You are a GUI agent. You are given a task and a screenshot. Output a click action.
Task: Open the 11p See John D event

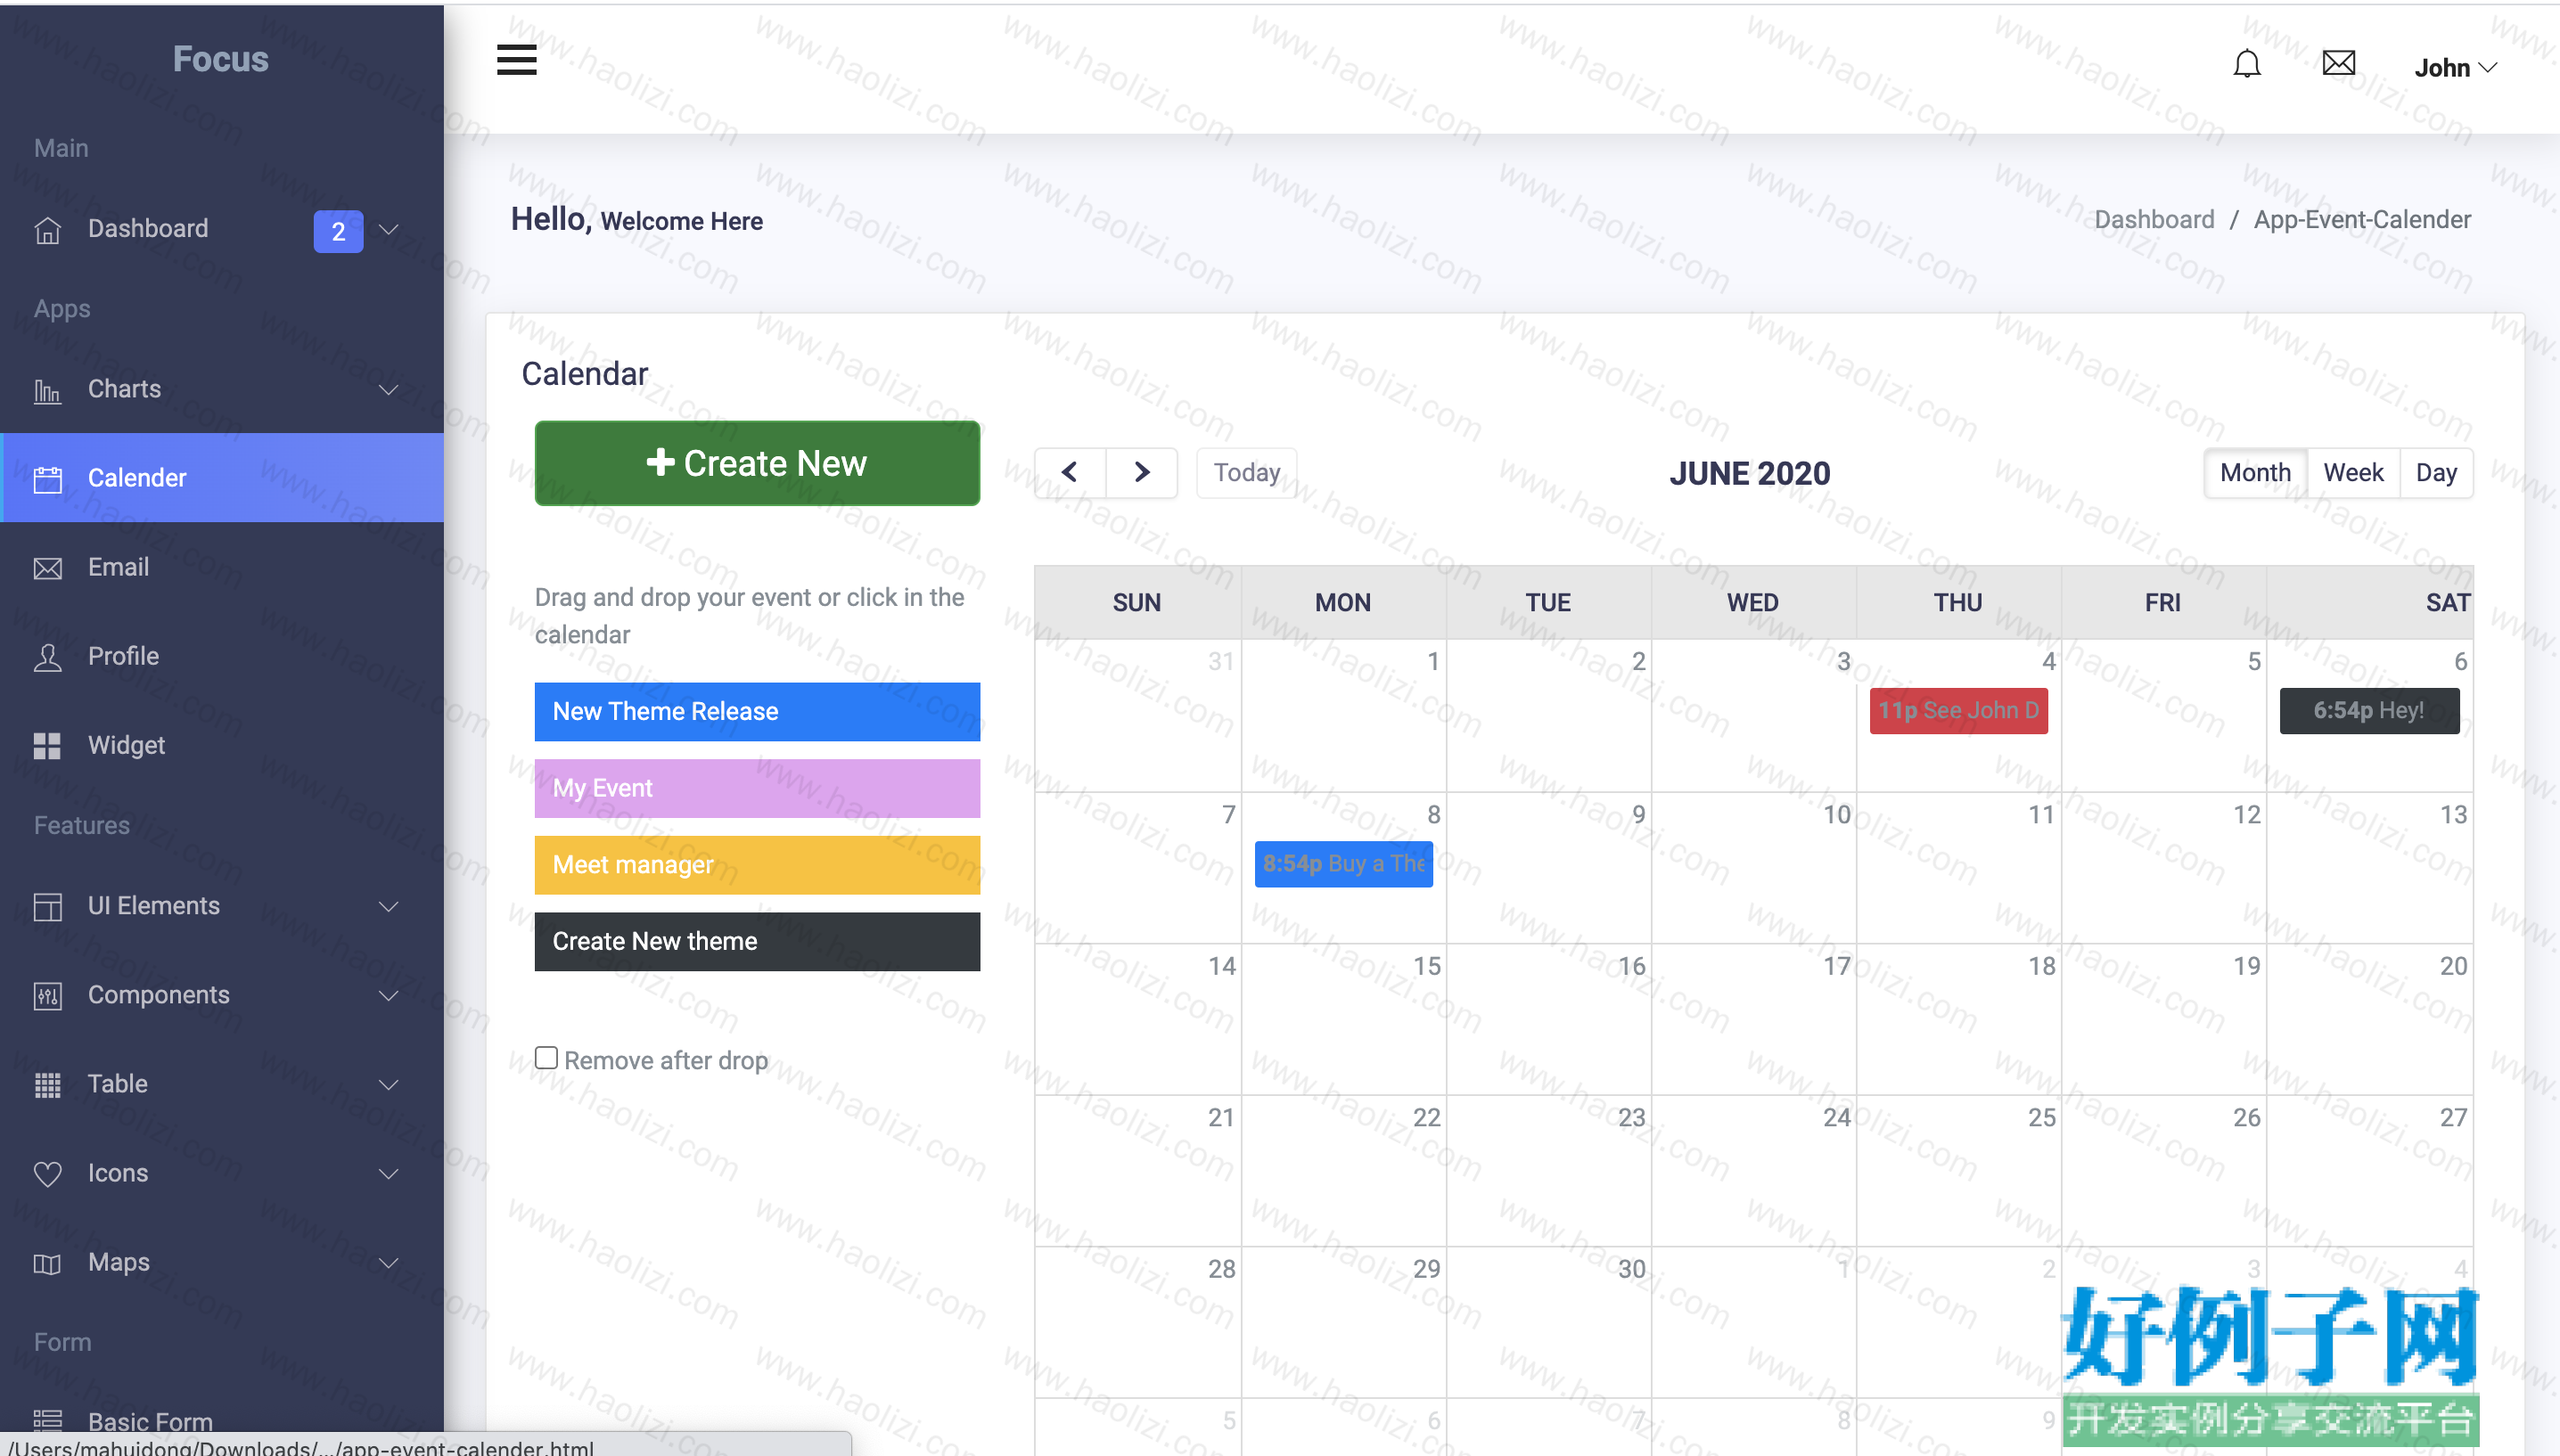pos(1958,711)
